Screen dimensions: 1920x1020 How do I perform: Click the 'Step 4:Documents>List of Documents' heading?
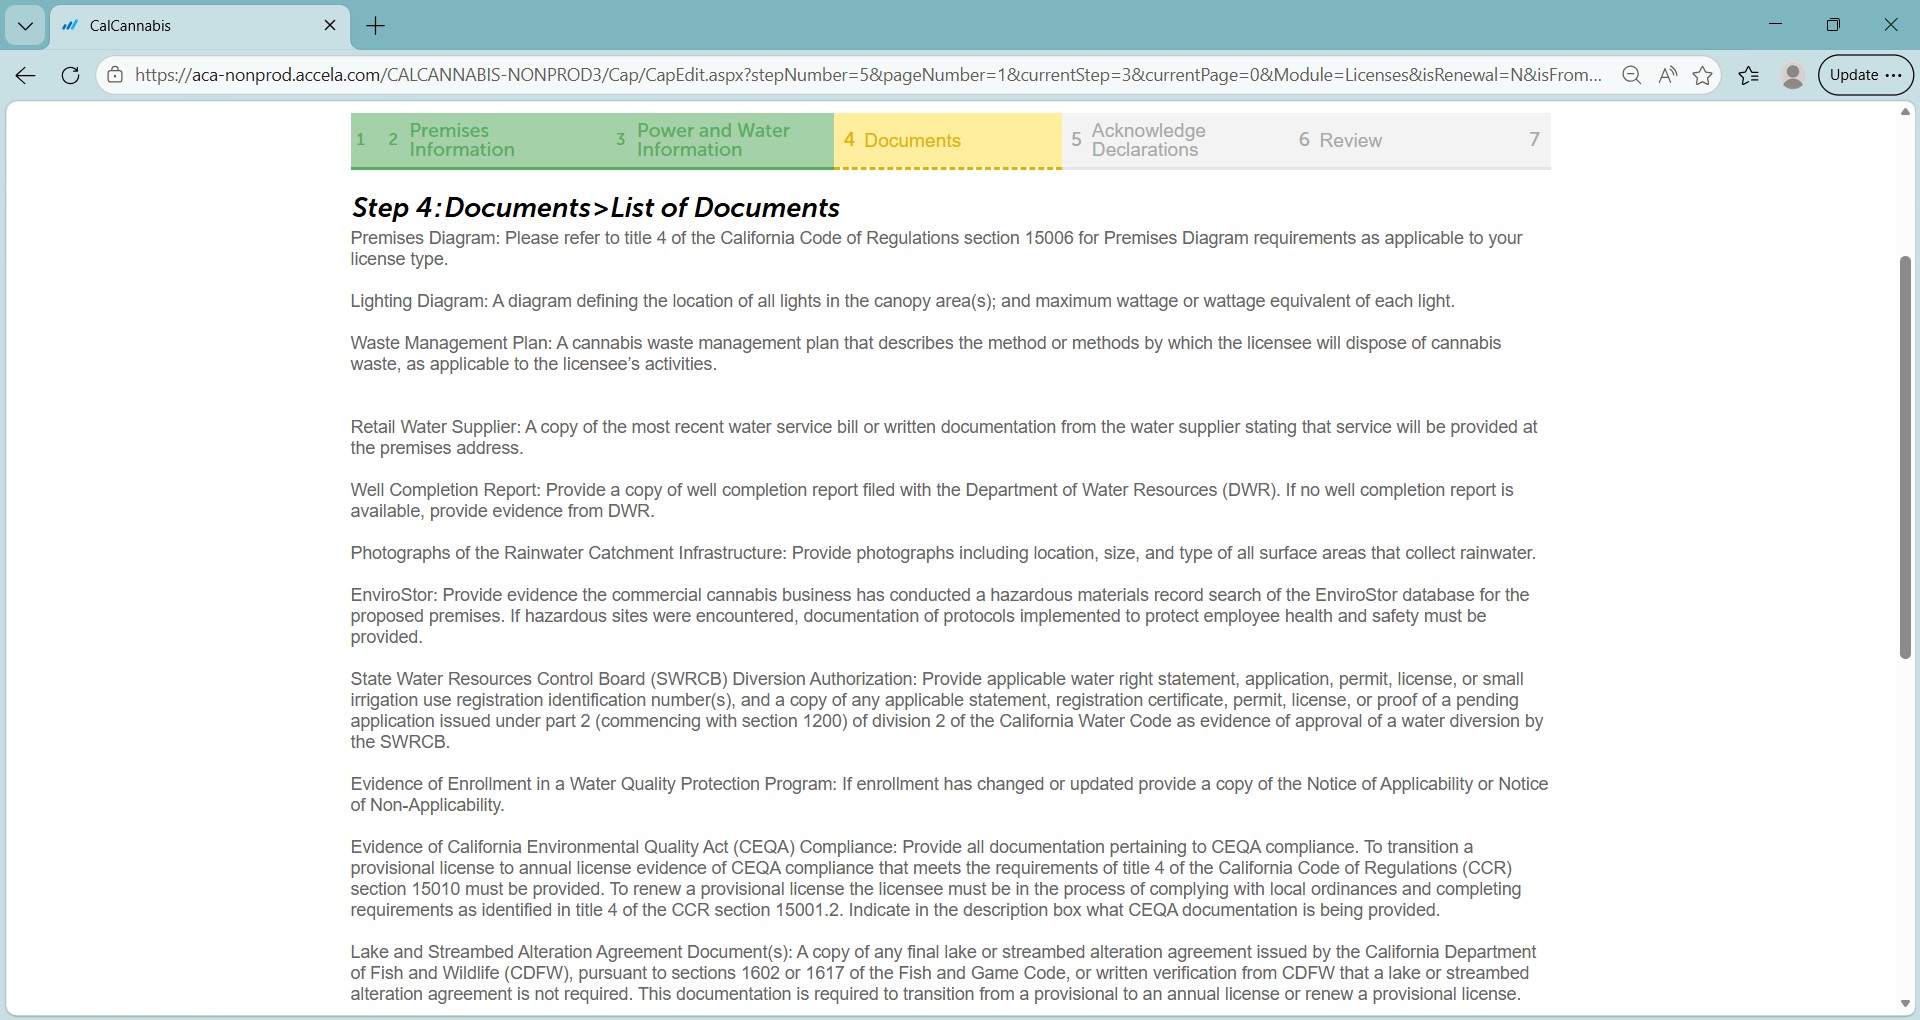pyautogui.click(x=595, y=207)
